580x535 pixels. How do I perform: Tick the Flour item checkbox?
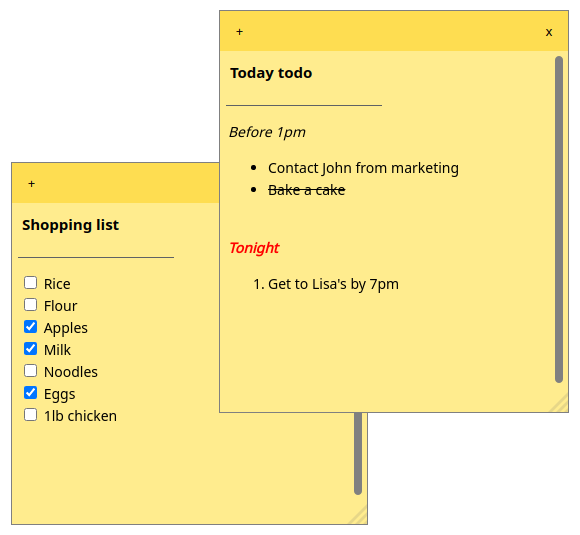click(x=30, y=305)
